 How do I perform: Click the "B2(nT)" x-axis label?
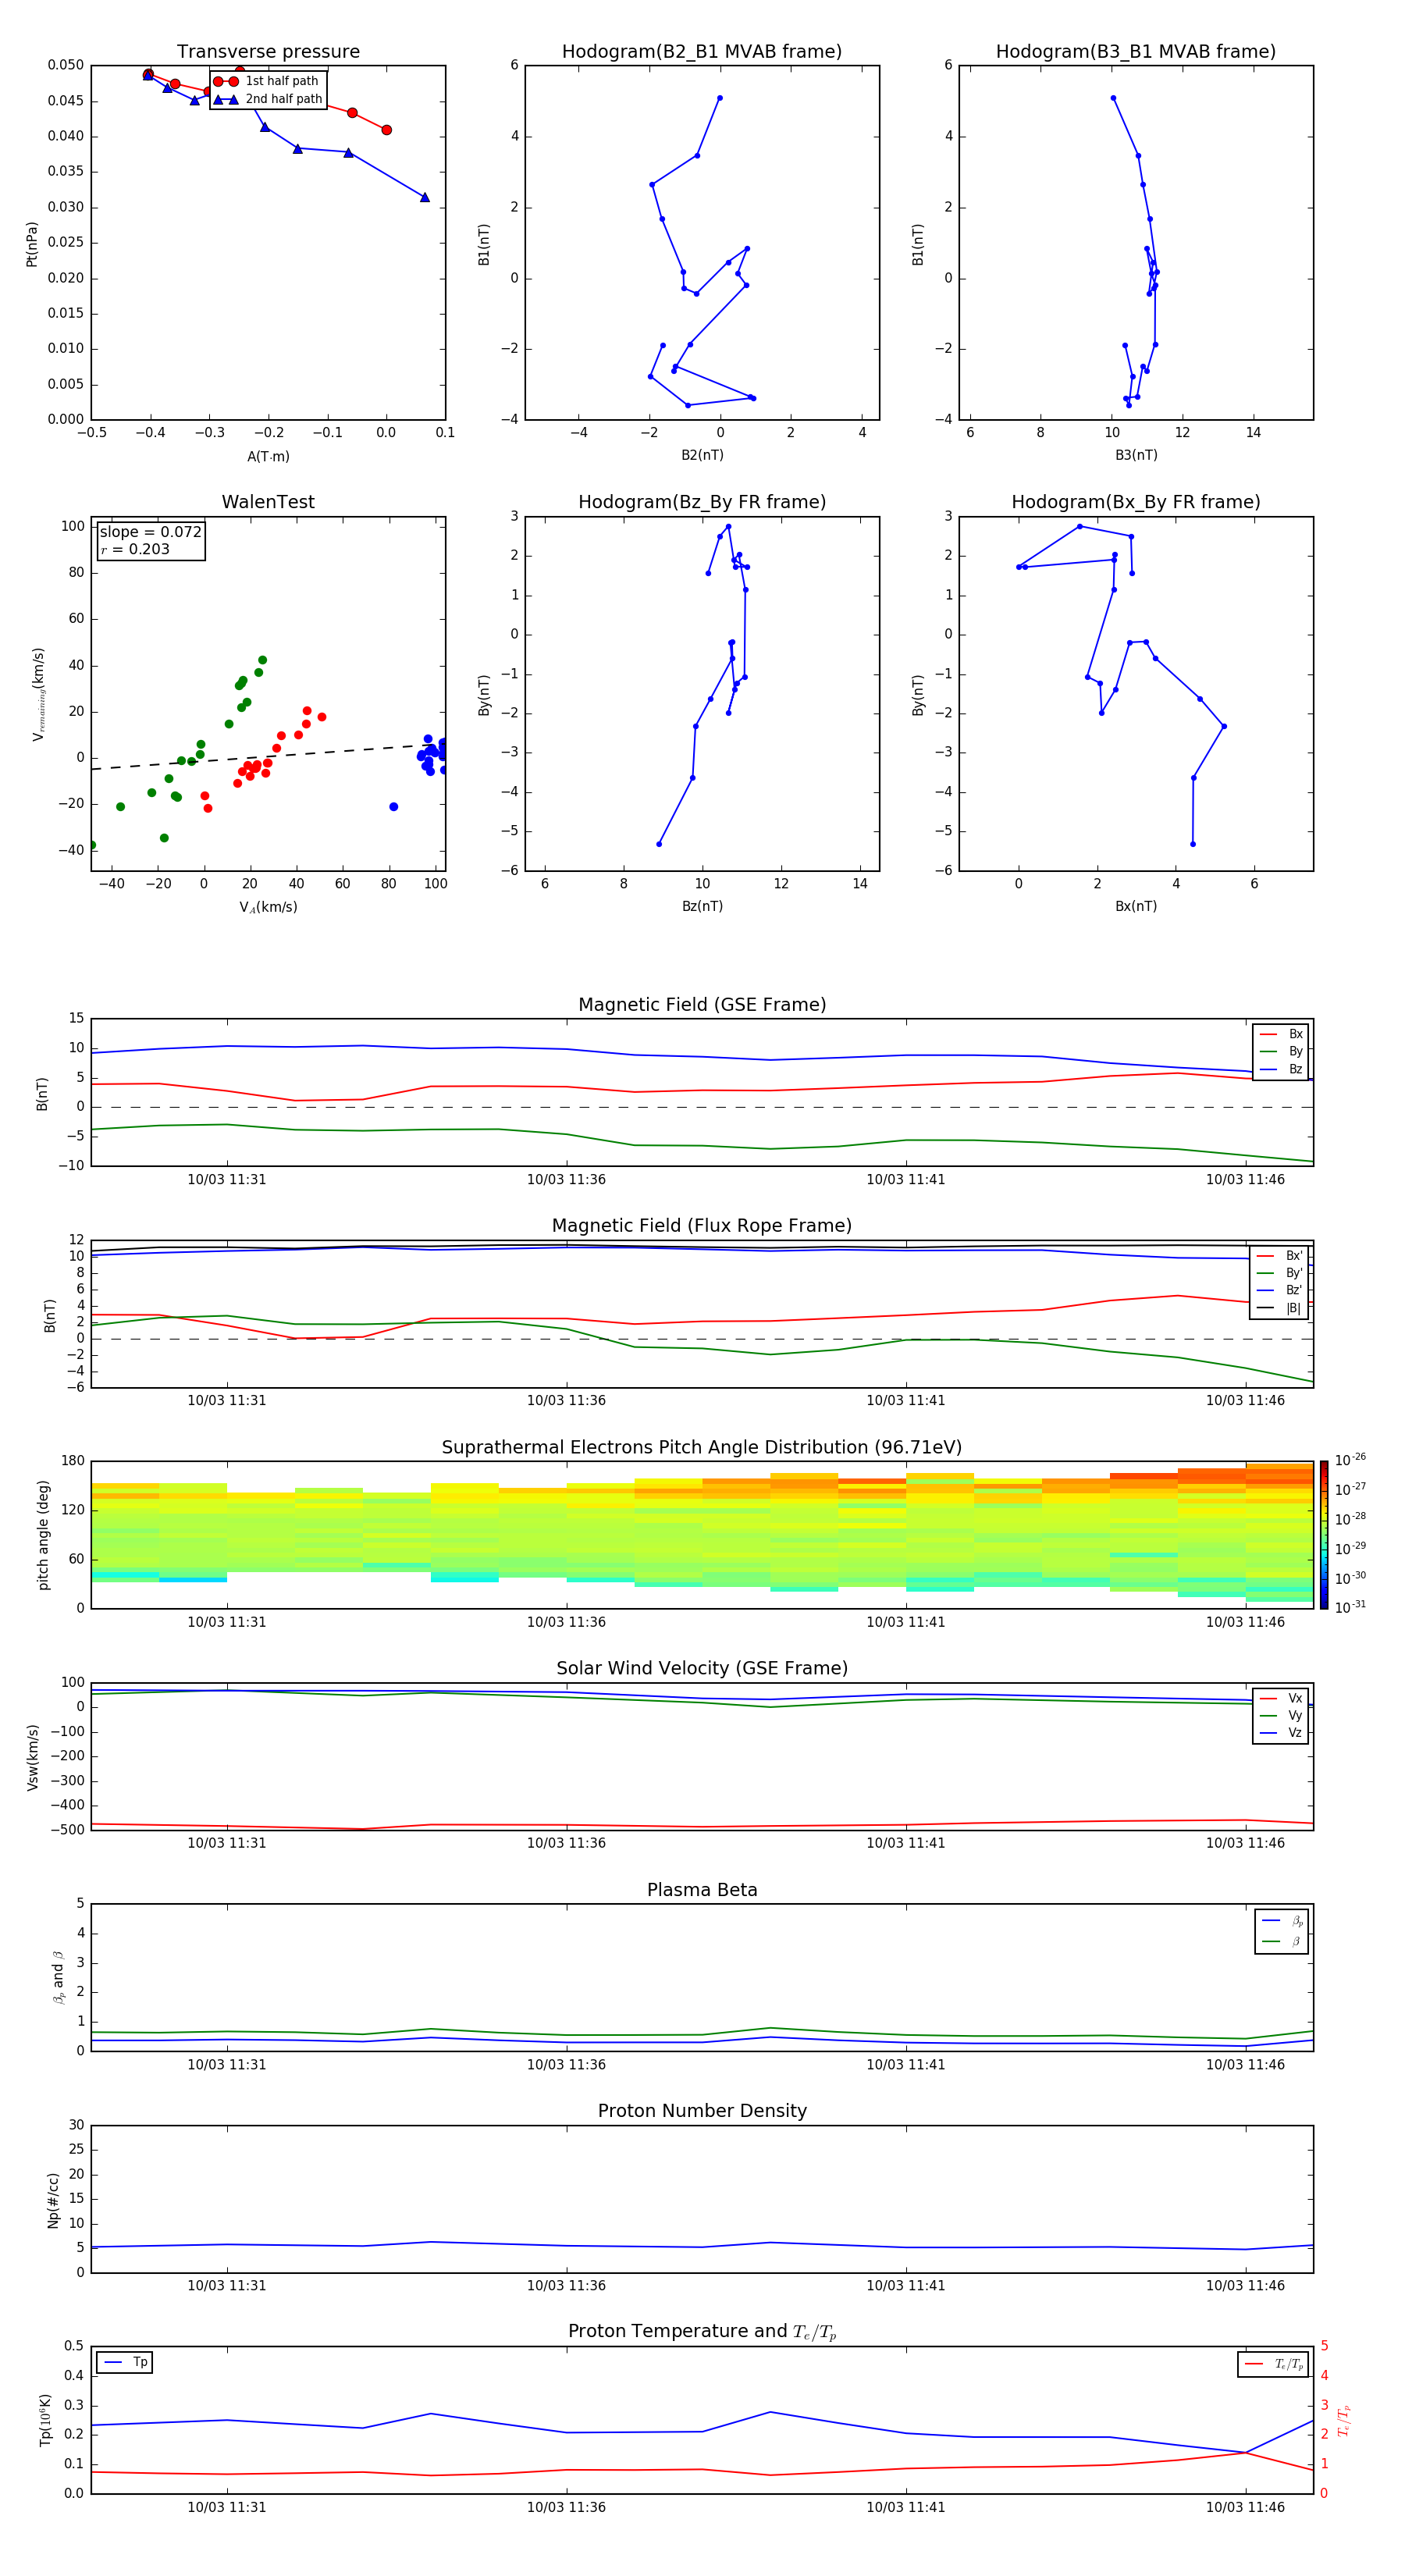click(702, 455)
